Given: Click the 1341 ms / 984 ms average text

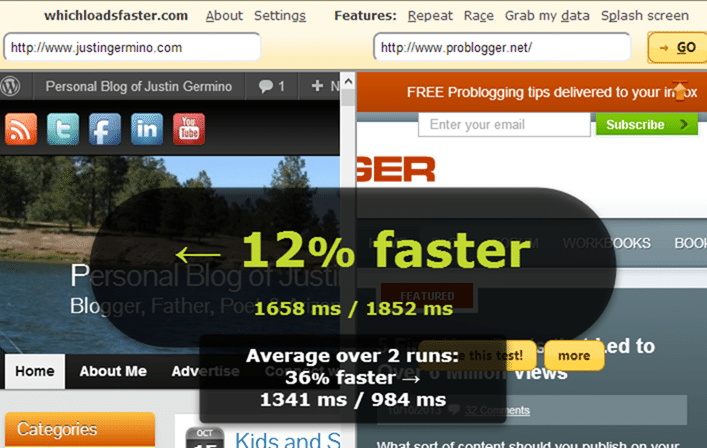Looking at the screenshot, I should click(x=353, y=400).
